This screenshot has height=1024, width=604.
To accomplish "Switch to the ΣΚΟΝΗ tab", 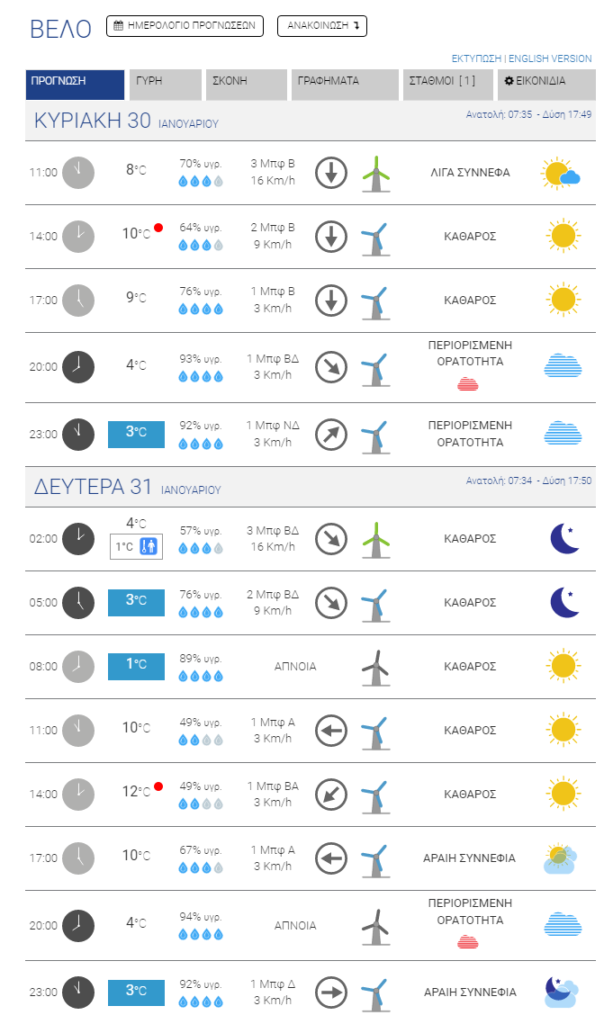I will click(246, 84).
